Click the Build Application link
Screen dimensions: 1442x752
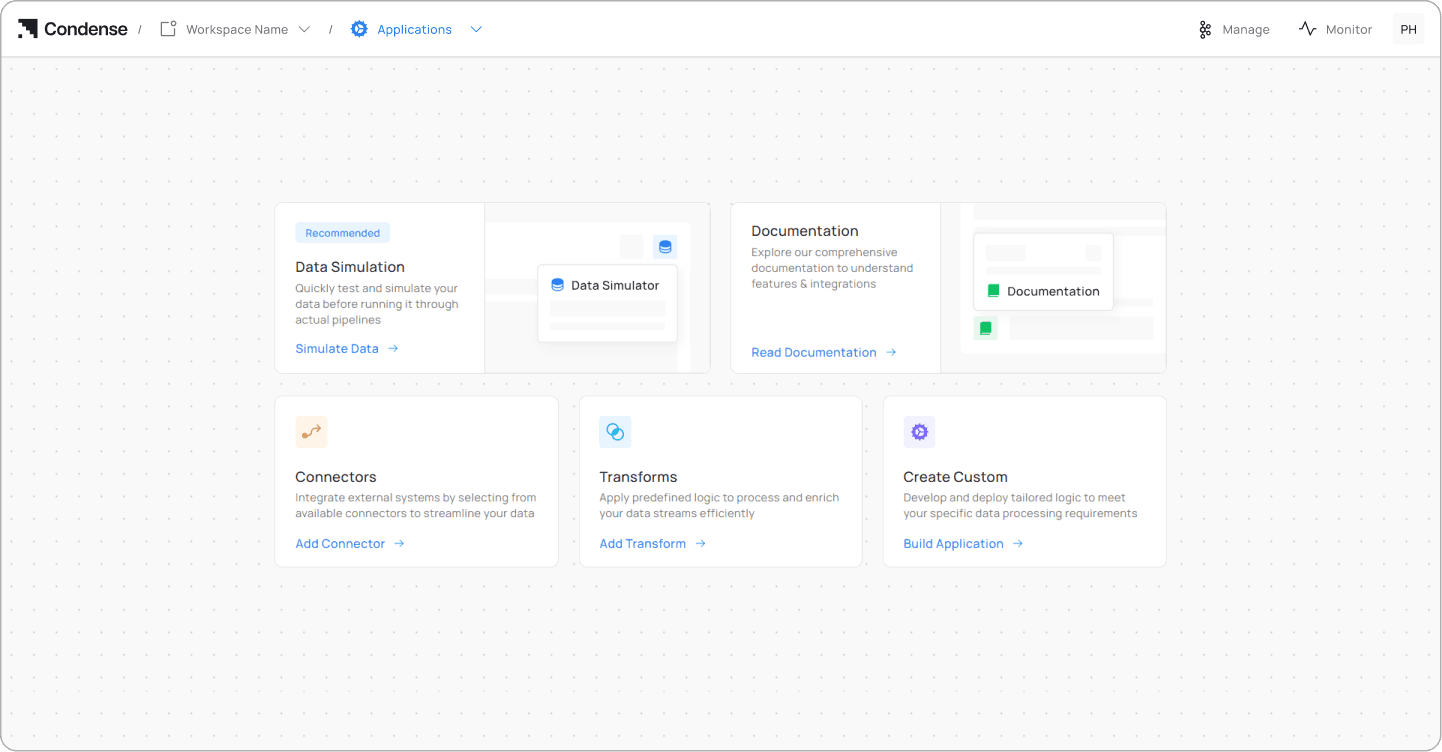pyautogui.click(x=953, y=544)
